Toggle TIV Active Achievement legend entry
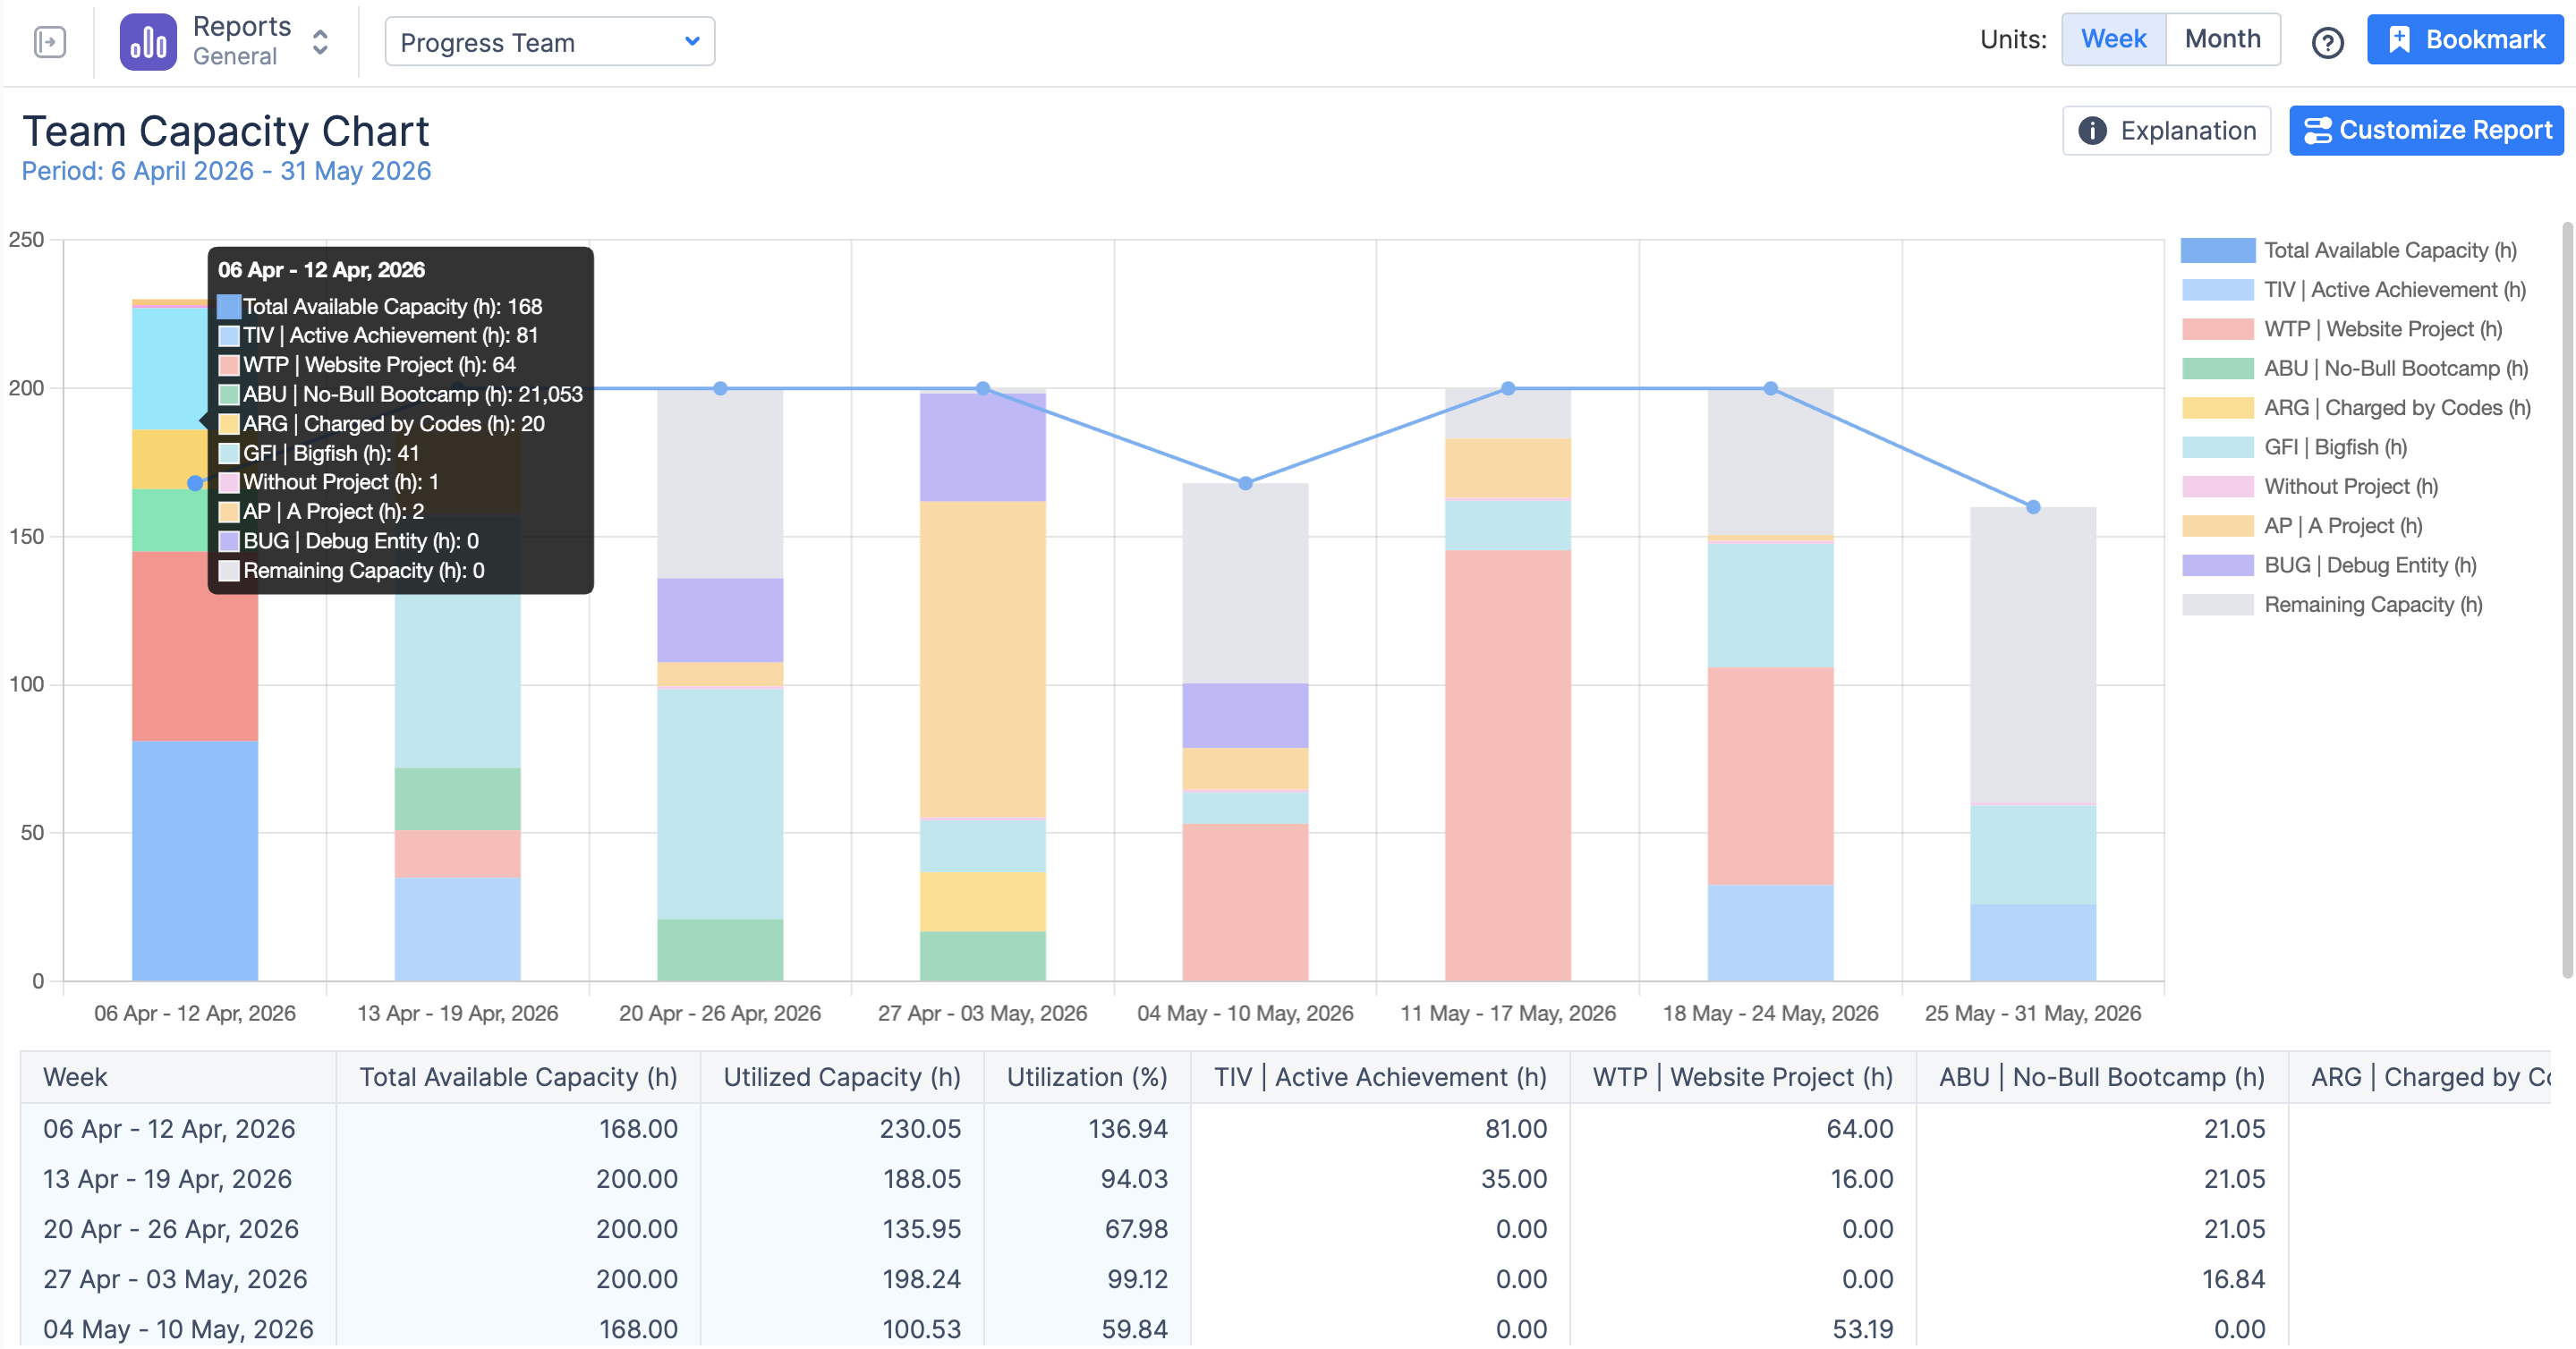Image resolution: width=2576 pixels, height=1349 pixels. (x=2353, y=290)
